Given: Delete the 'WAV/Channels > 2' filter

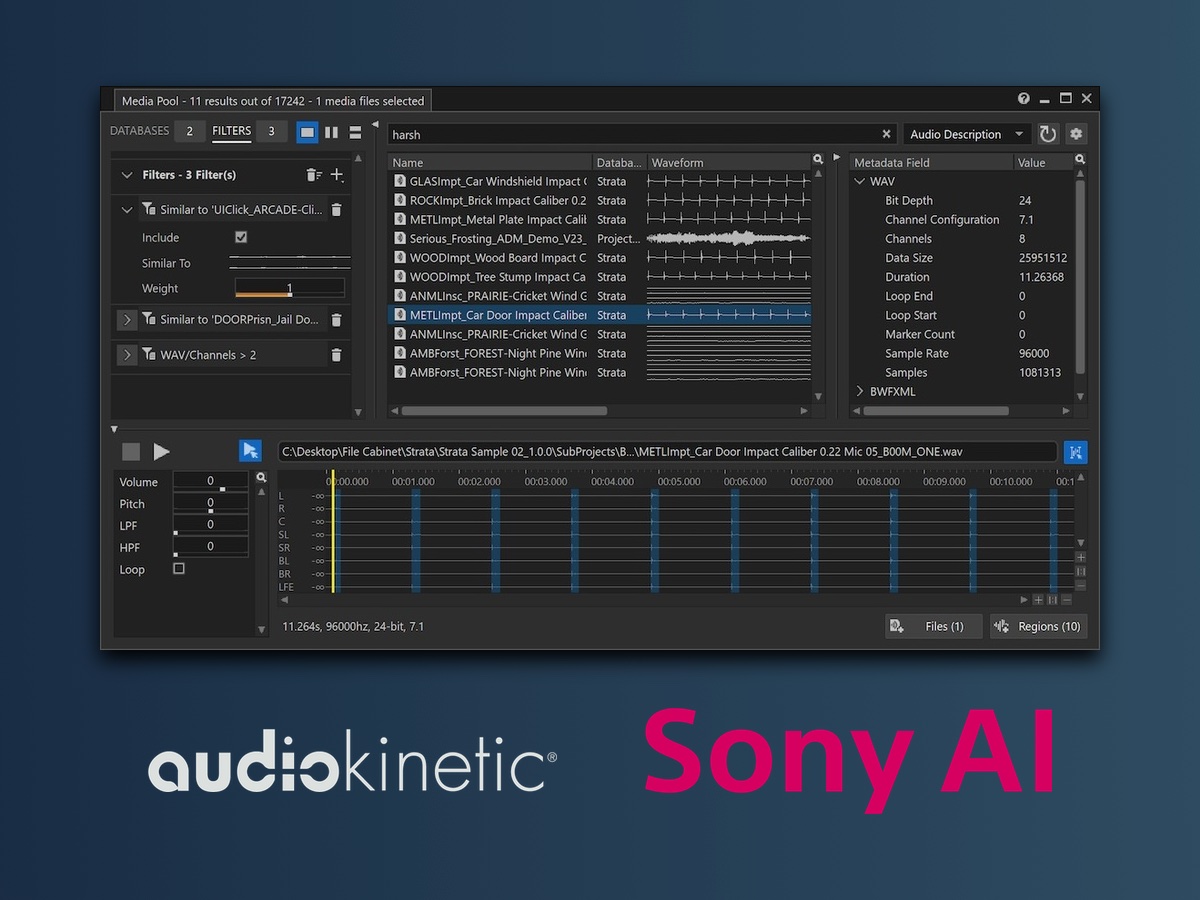Looking at the screenshot, I should [337, 353].
